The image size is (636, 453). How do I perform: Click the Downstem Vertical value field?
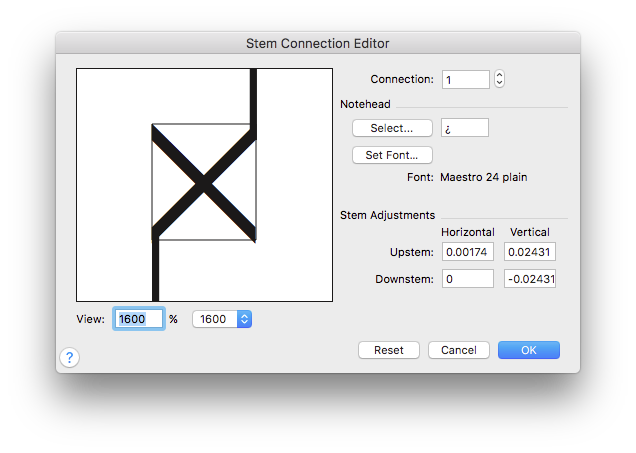click(530, 279)
